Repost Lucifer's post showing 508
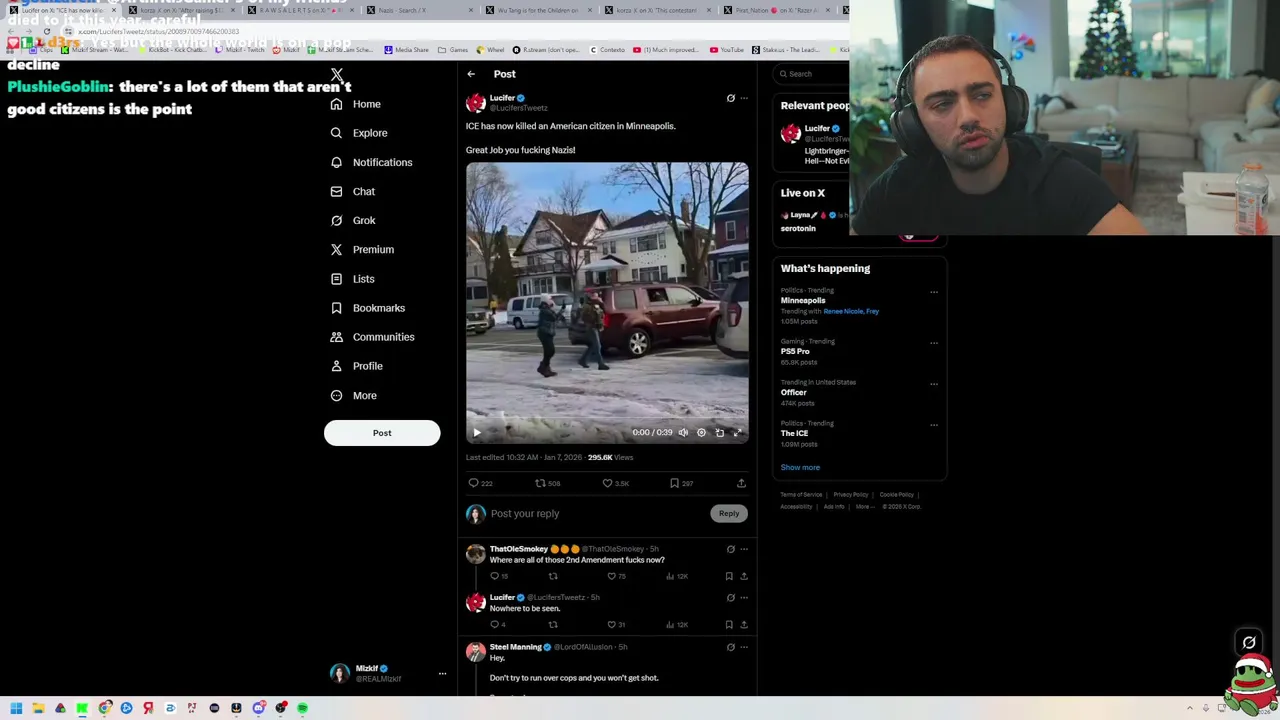The image size is (1280, 720). 547,483
